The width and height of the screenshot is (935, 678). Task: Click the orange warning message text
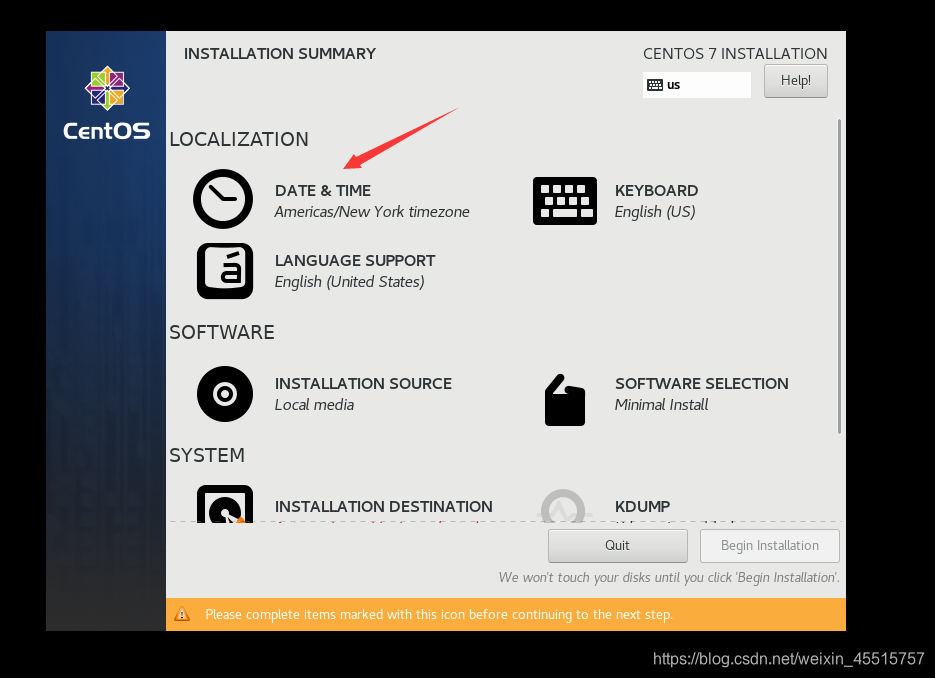coord(439,615)
